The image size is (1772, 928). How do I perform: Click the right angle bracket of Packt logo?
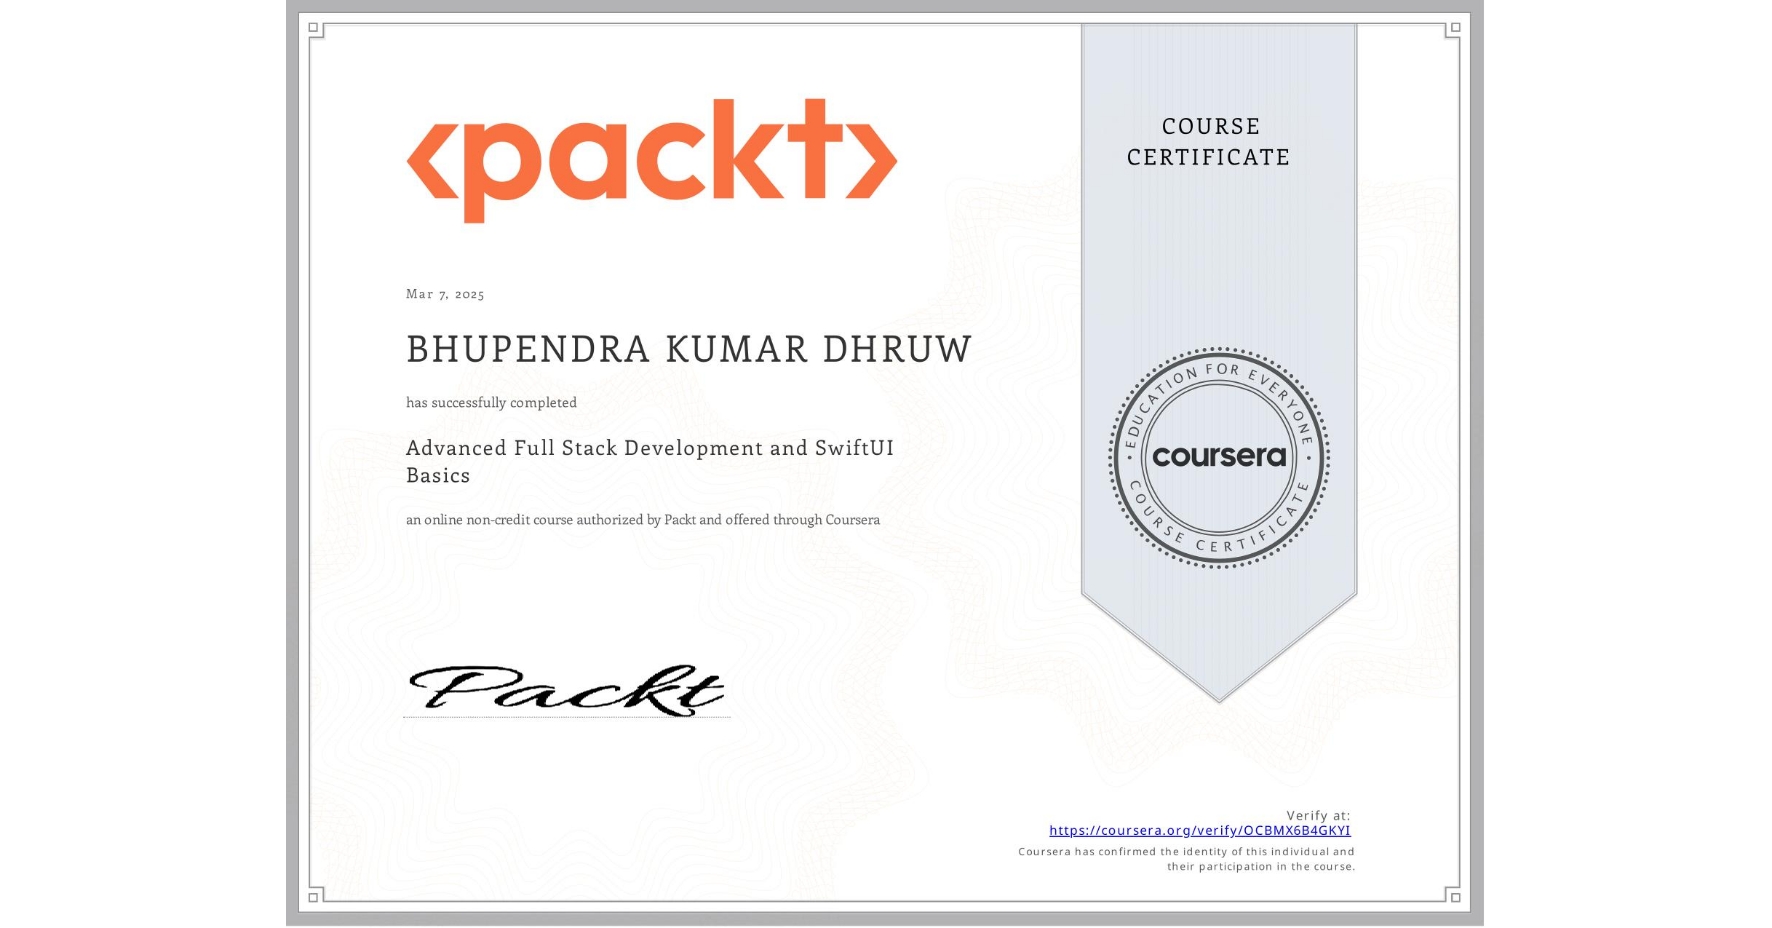tap(868, 160)
